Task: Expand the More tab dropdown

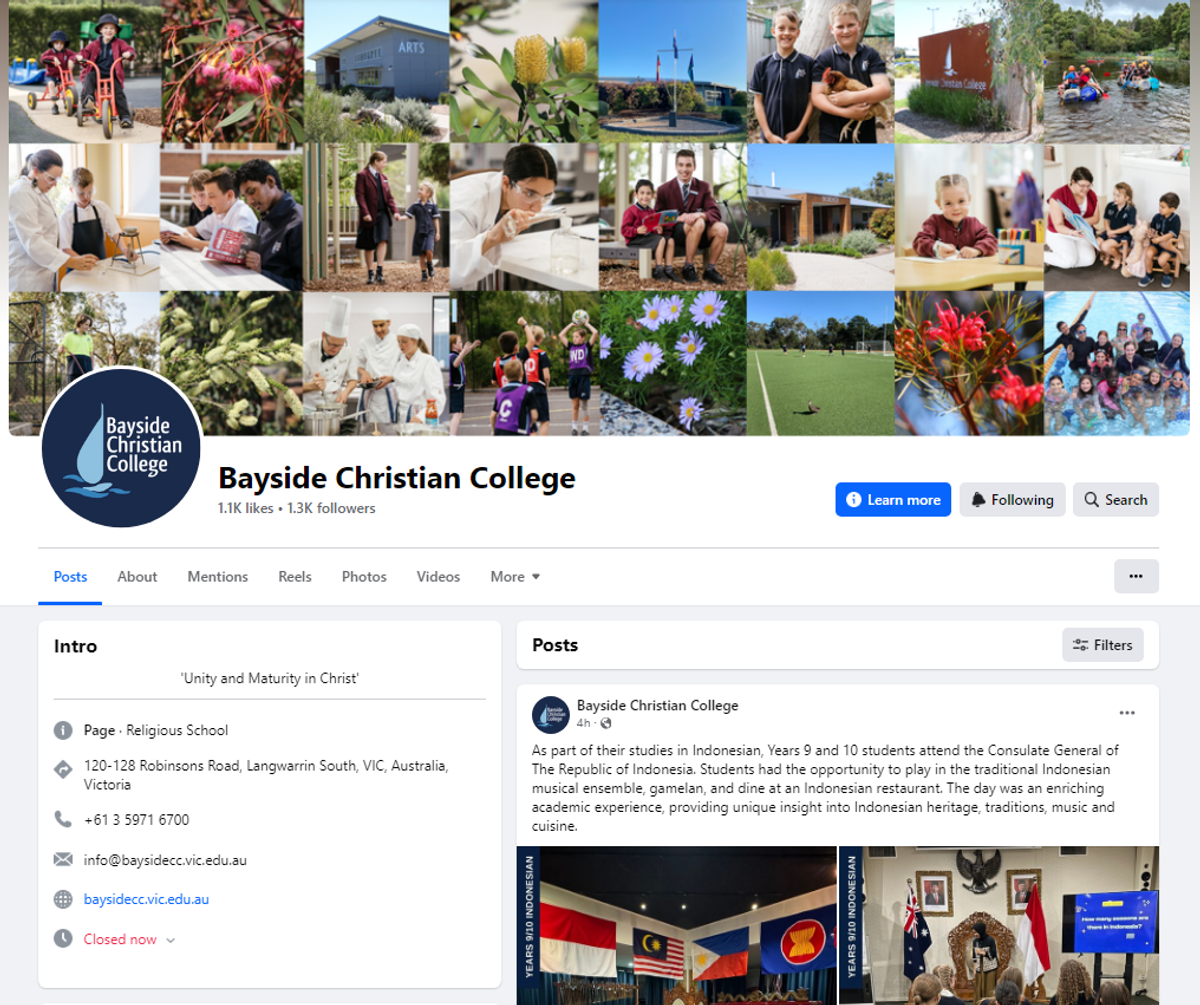Action: pyautogui.click(x=515, y=576)
